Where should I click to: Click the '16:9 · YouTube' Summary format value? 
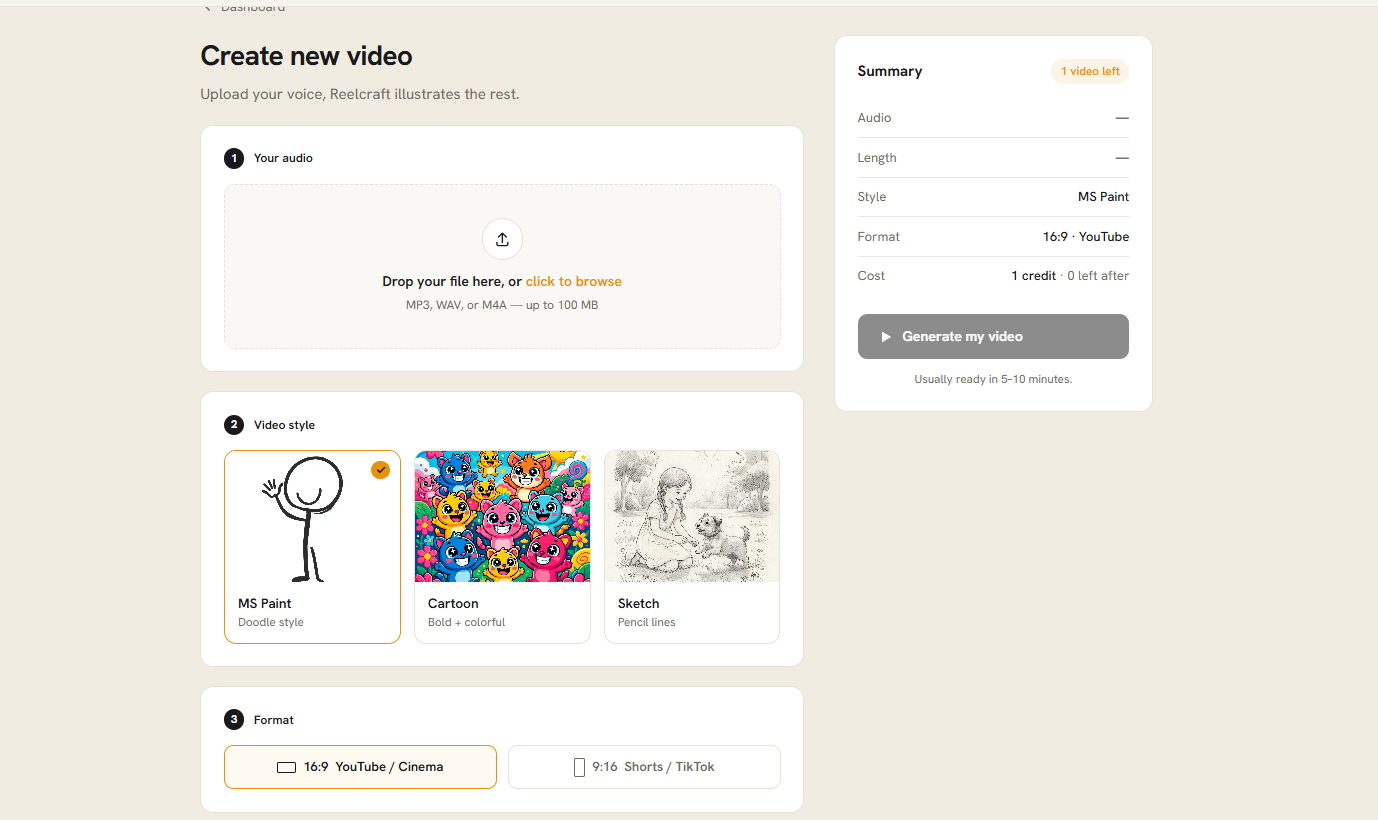[x=1086, y=237]
